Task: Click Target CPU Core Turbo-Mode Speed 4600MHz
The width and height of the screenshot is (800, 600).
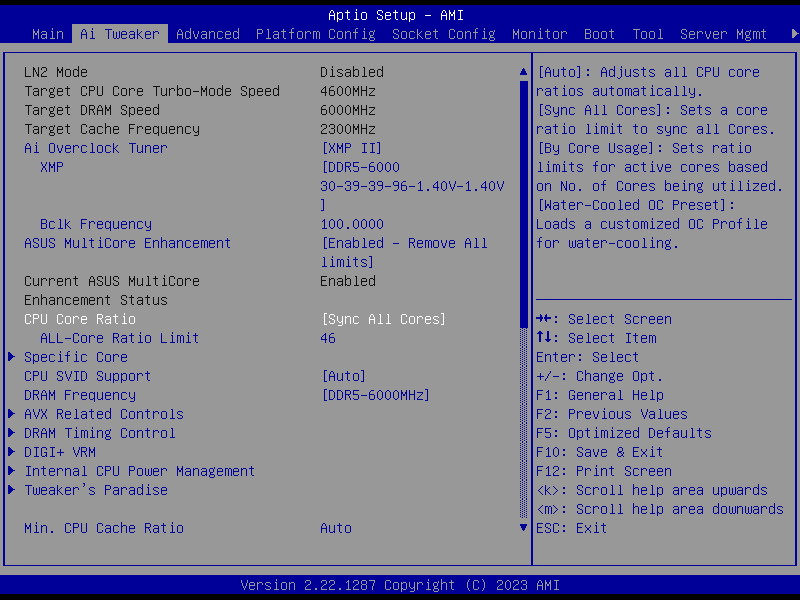Action: click(348, 91)
